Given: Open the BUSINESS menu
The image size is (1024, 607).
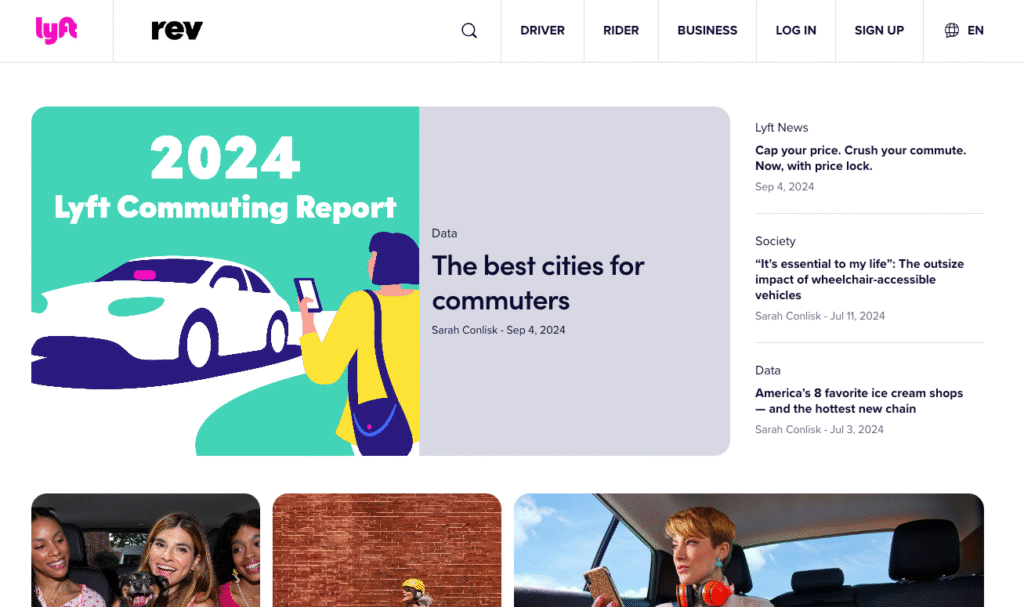Looking at the screenshot, I should (707, 31).
